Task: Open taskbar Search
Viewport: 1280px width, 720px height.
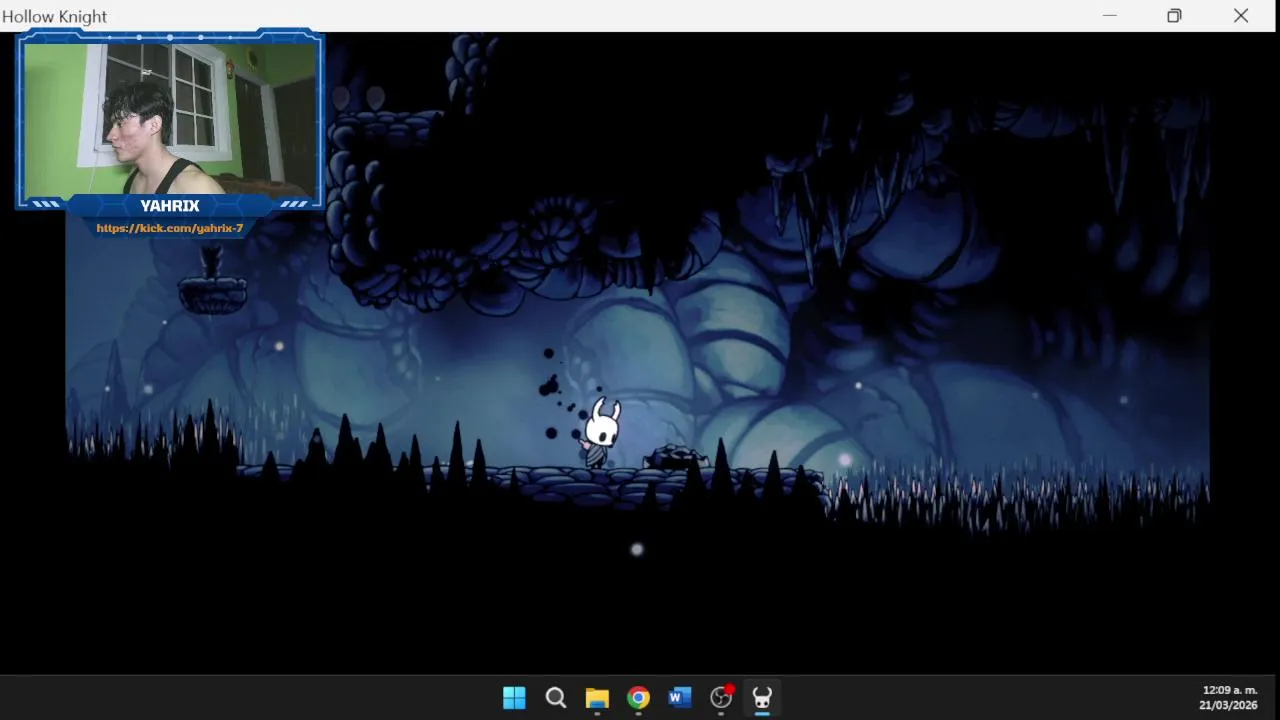Action: click(556, 697)
